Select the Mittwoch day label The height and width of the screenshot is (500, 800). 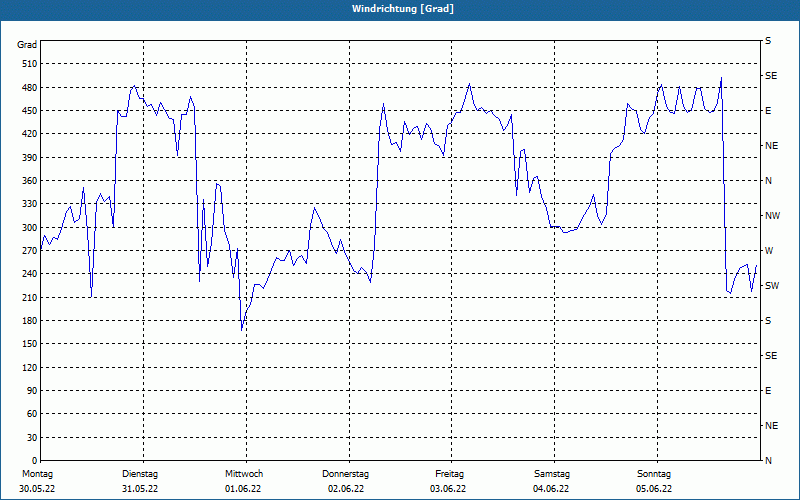[244, 474]
